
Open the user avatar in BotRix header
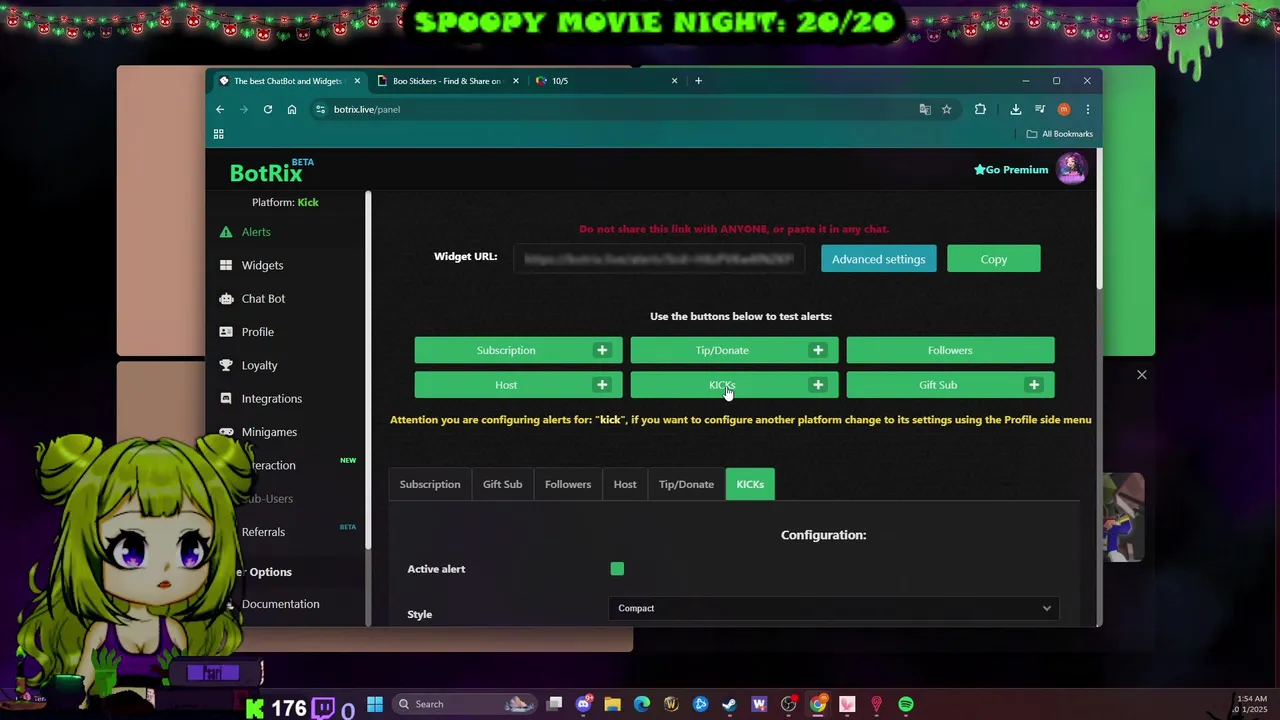click(x=1071, y=169)
